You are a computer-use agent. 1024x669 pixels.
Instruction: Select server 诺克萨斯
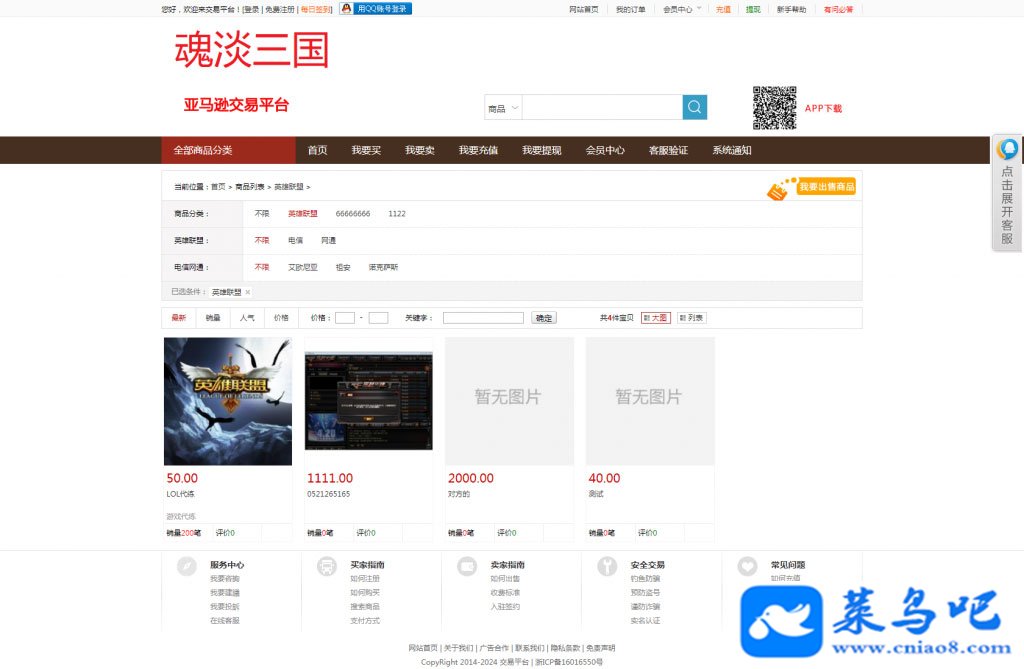383,267
